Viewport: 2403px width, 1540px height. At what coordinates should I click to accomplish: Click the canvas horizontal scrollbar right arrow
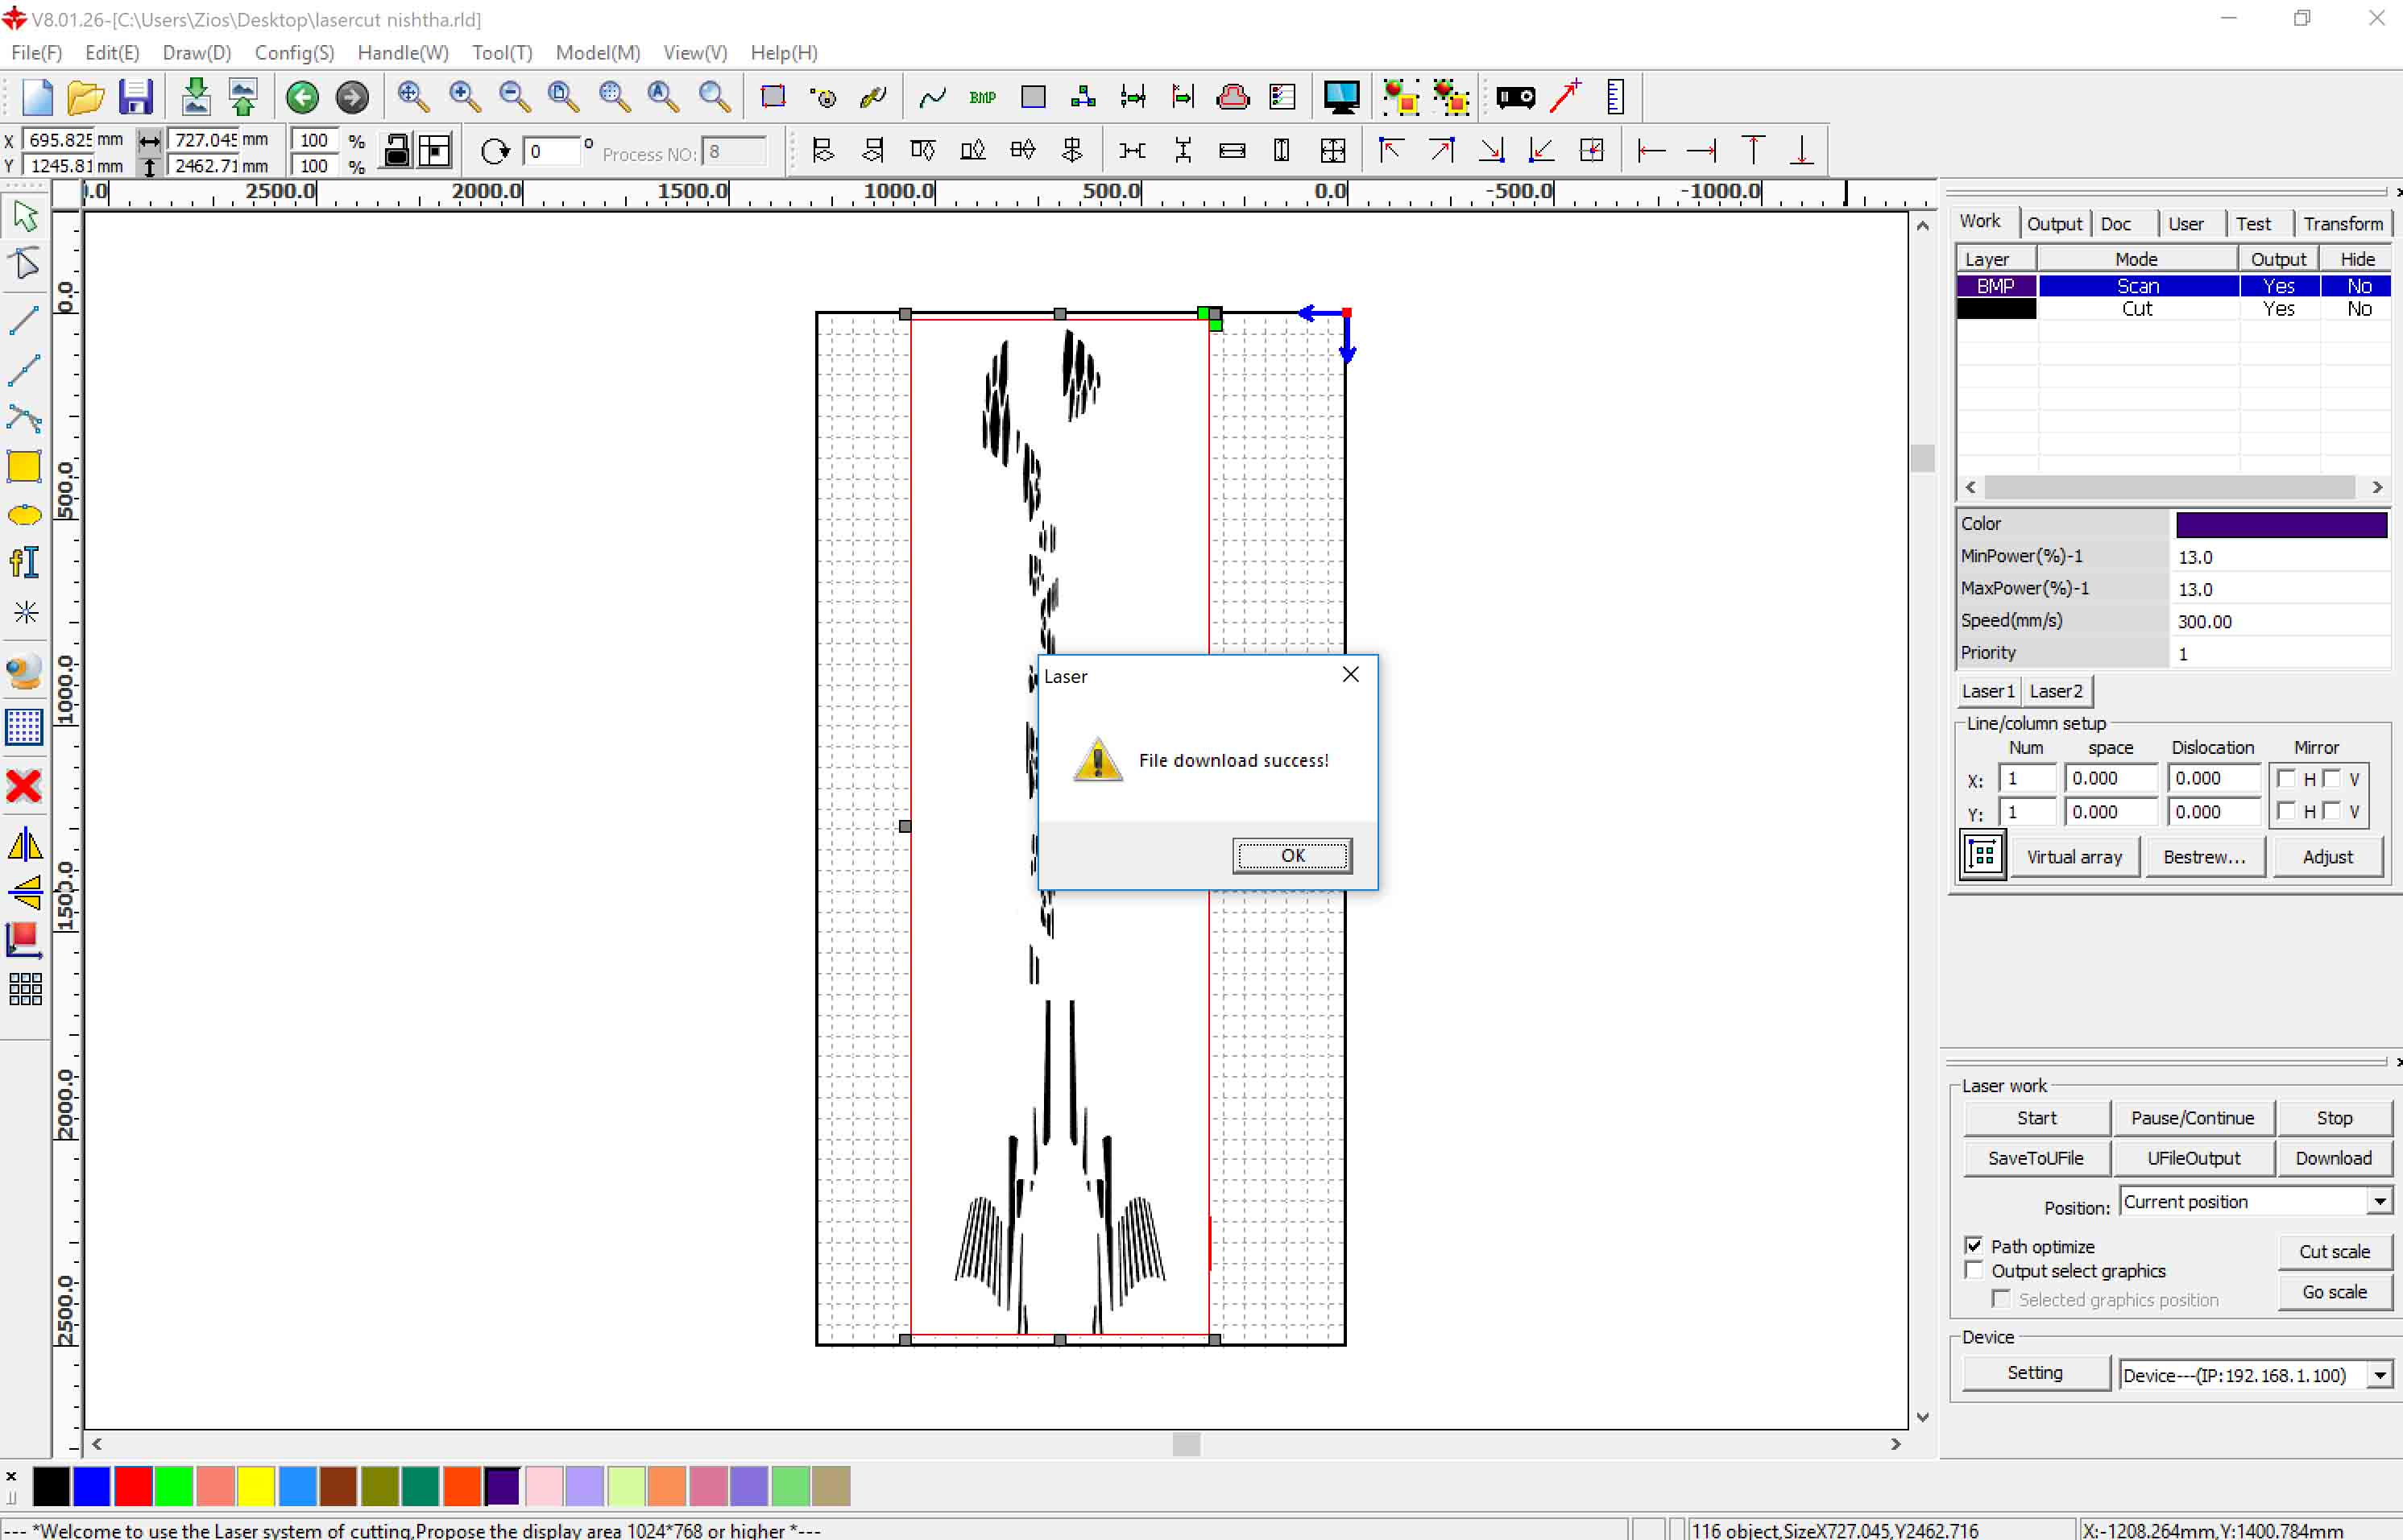pyautogui.click(x=1895, y=1445)
